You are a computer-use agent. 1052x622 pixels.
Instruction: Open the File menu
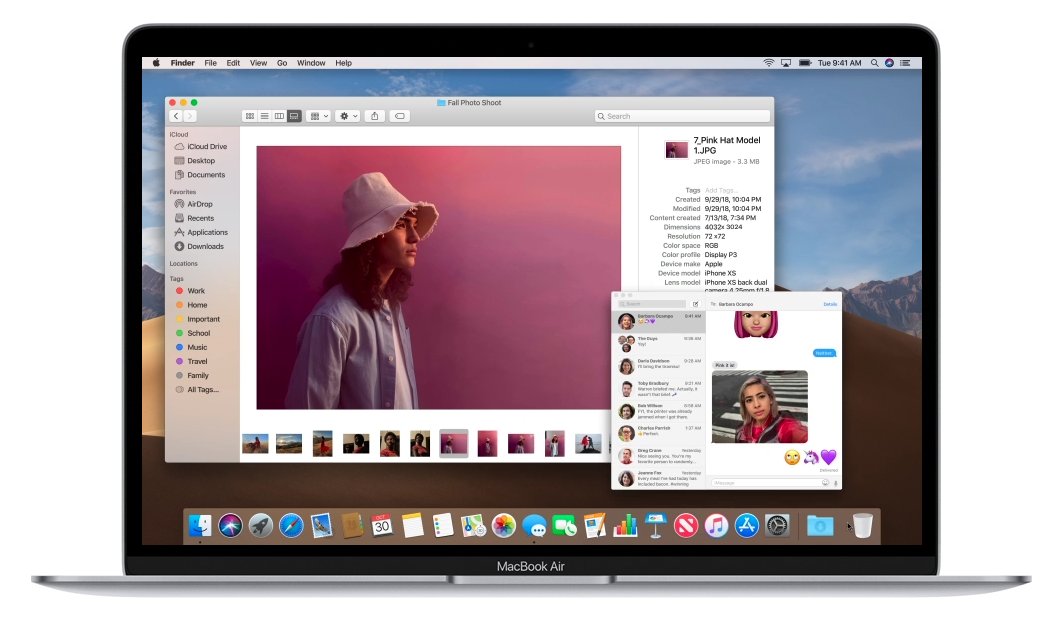pos(211,62)
